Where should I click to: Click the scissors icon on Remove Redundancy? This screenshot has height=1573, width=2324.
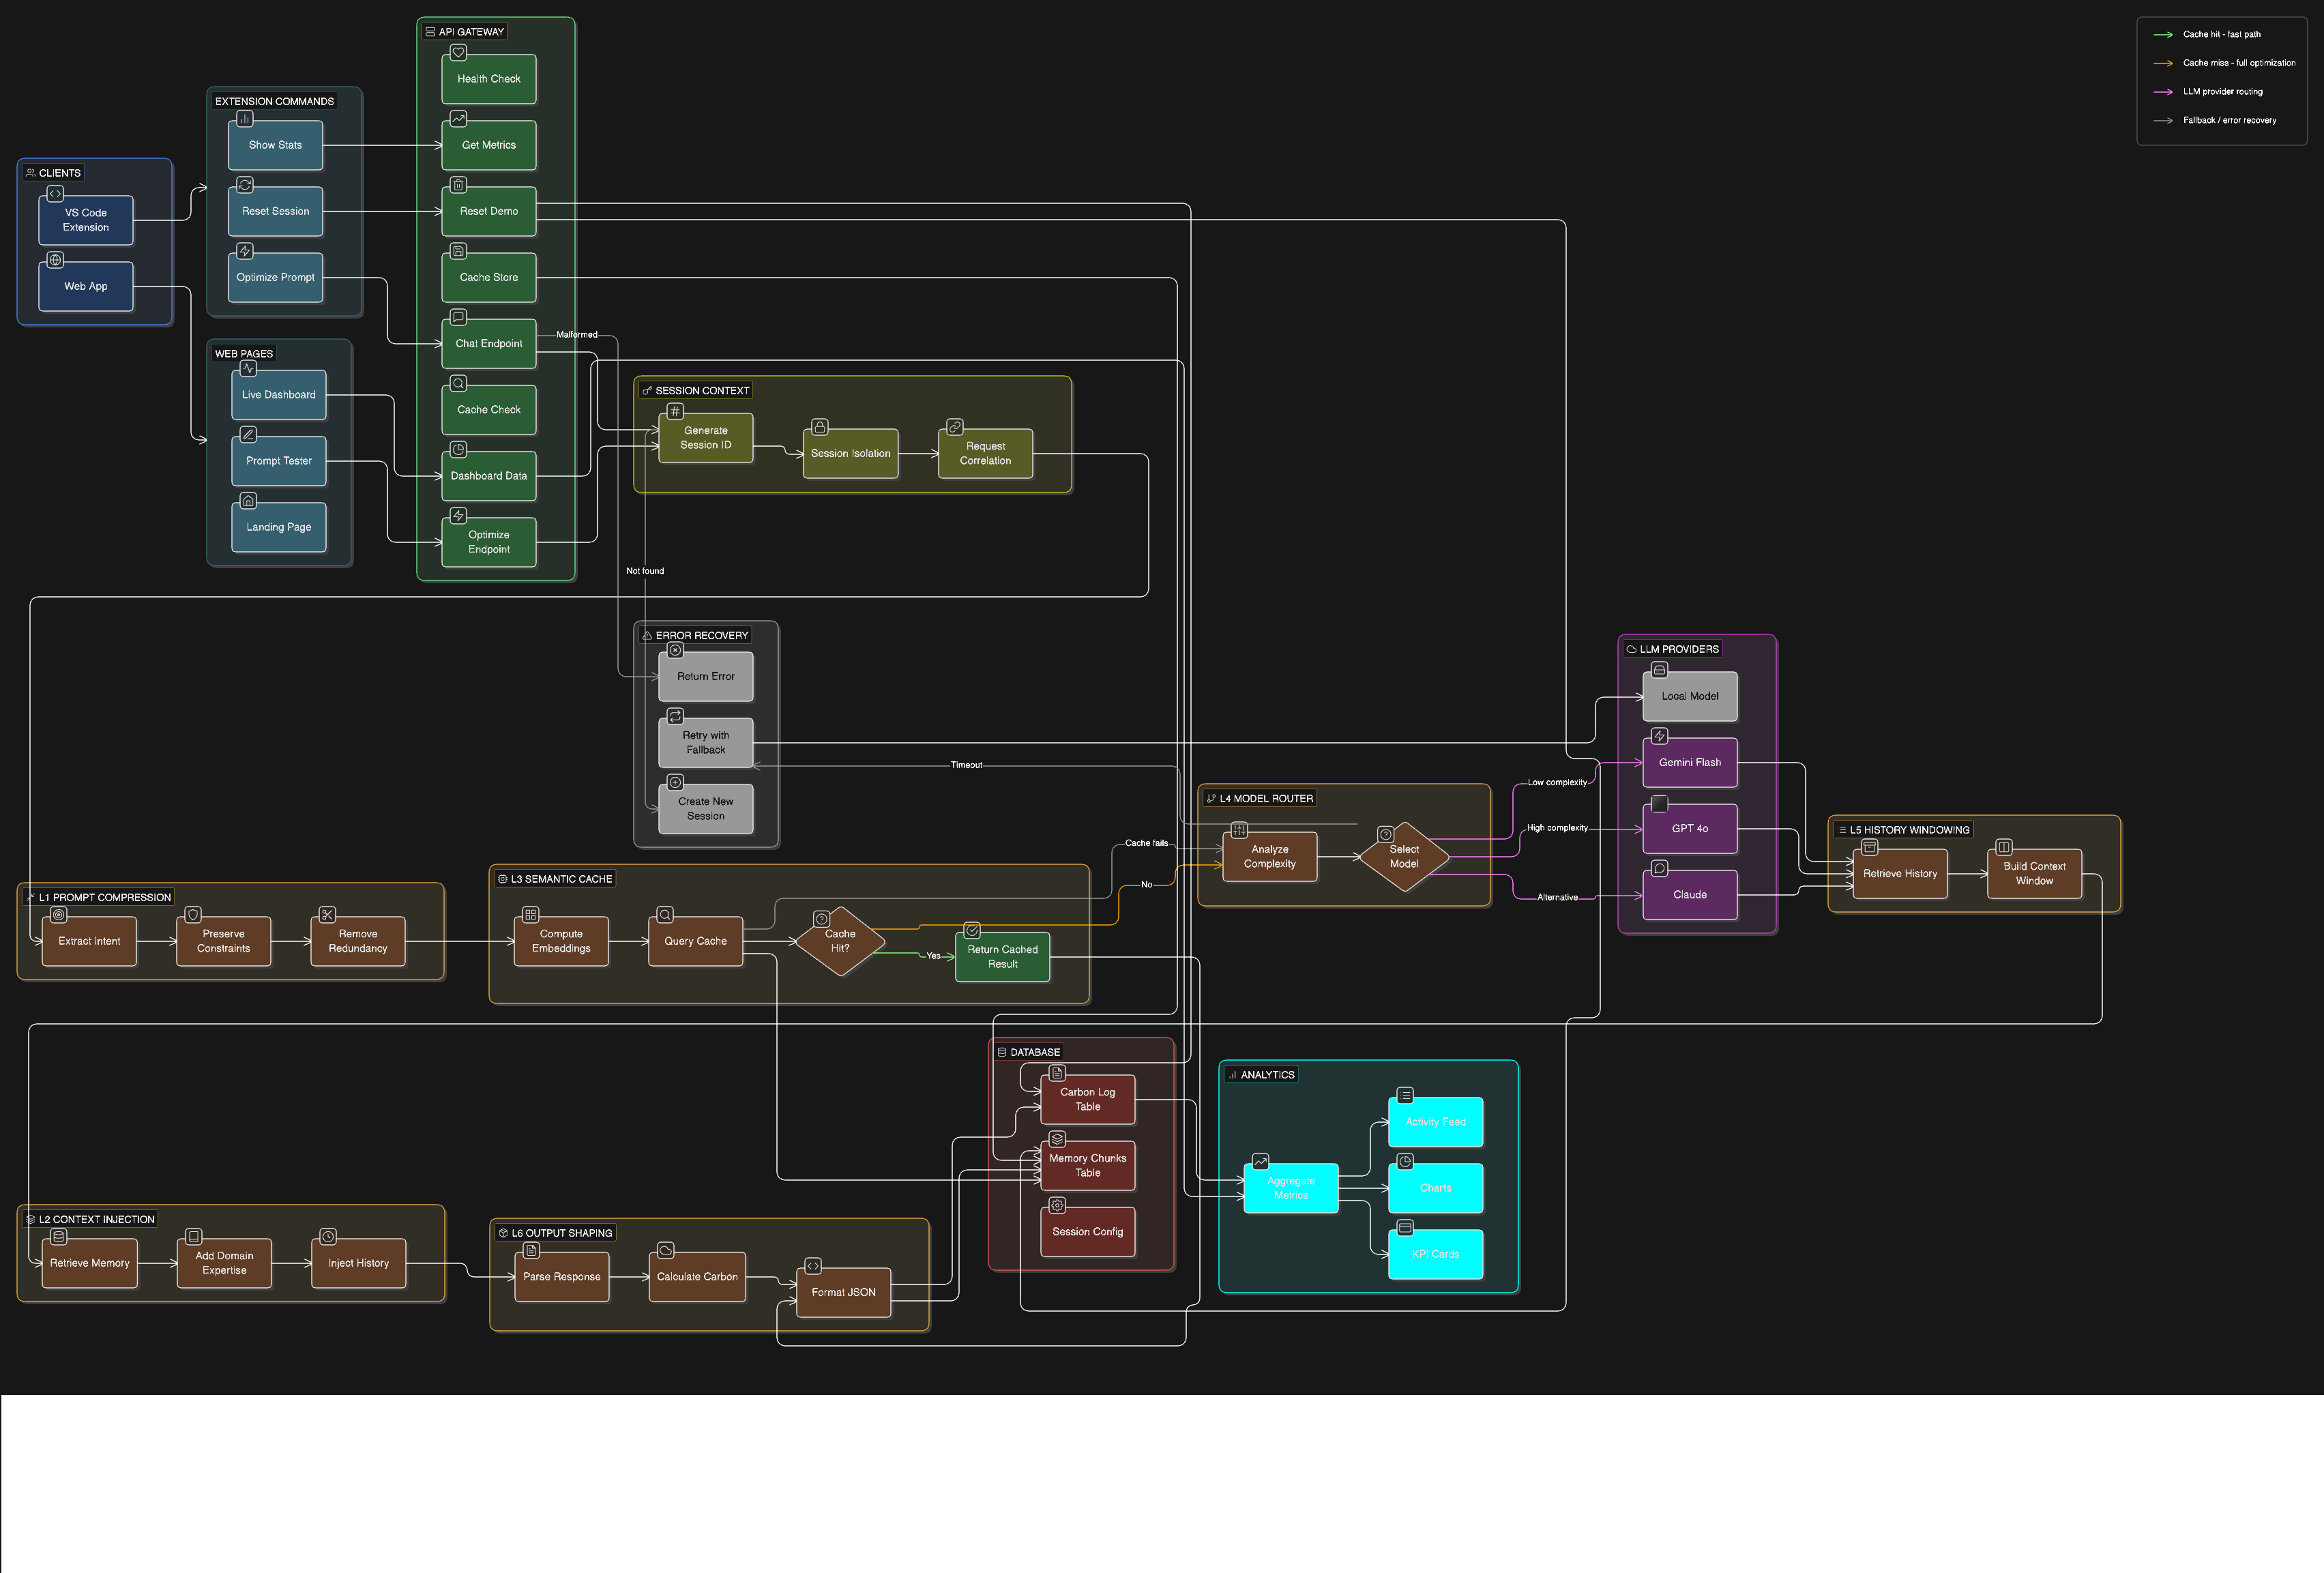pyautogui.click(x=327, y=914)
